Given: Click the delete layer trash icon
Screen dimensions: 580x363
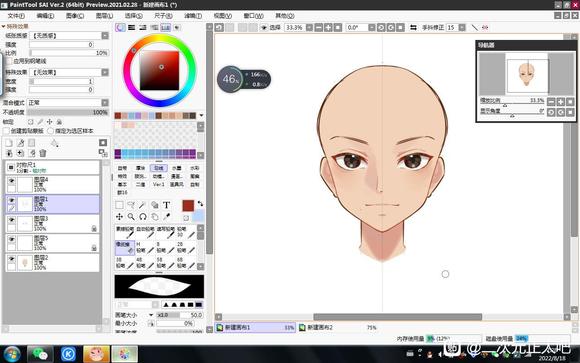Looking at the screenshot, I should (x=43, y=153).
